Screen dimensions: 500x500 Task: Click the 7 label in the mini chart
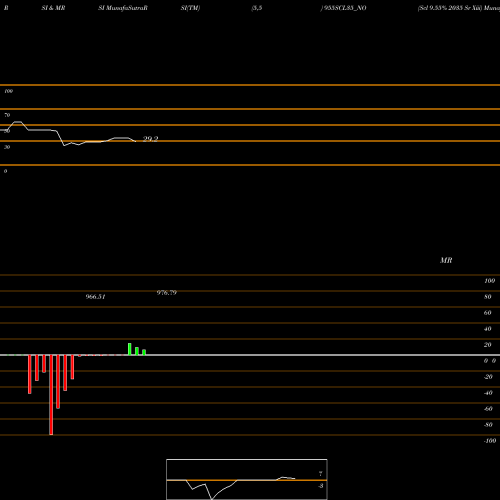click(320, 474)
